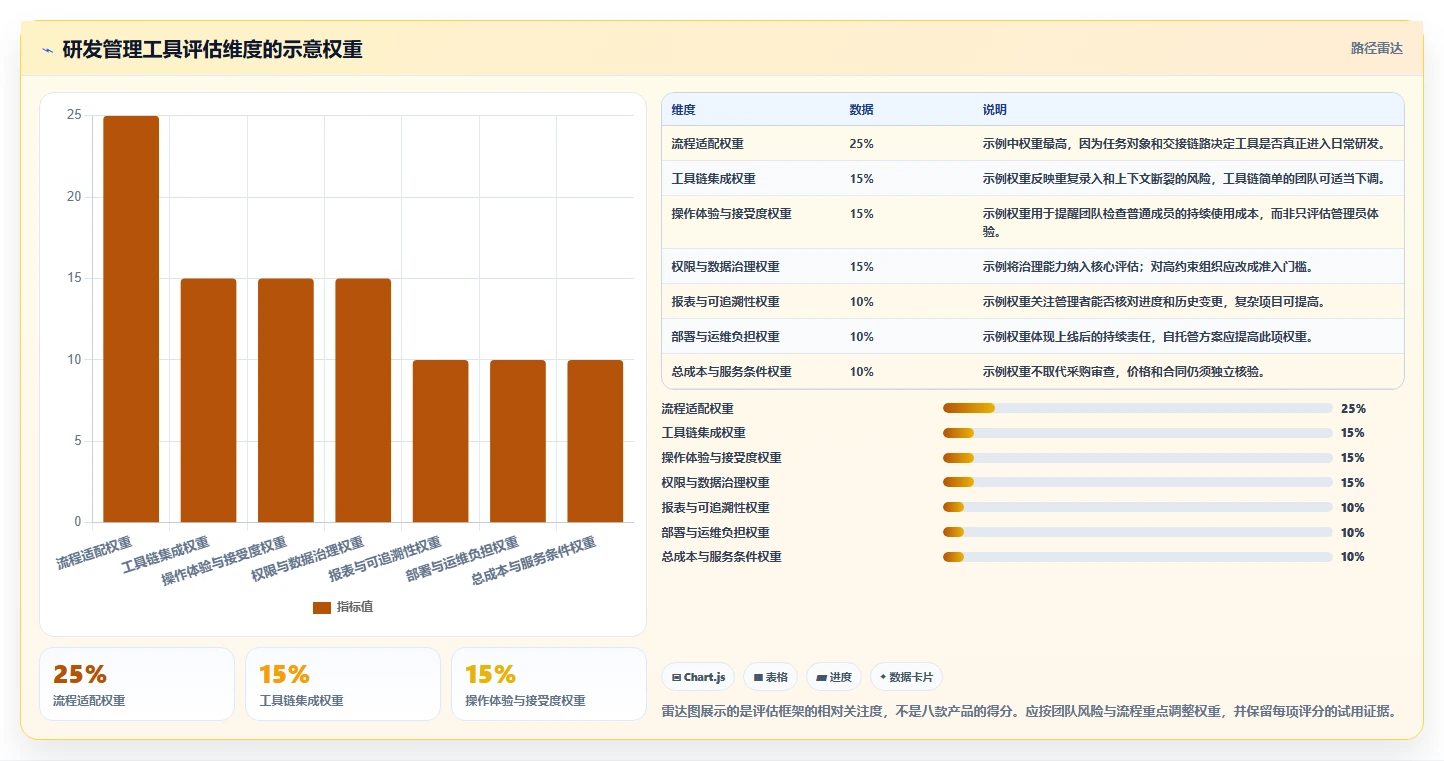
Task: Click the chart bar for 工具链集成权重
Action: point(208,400)
